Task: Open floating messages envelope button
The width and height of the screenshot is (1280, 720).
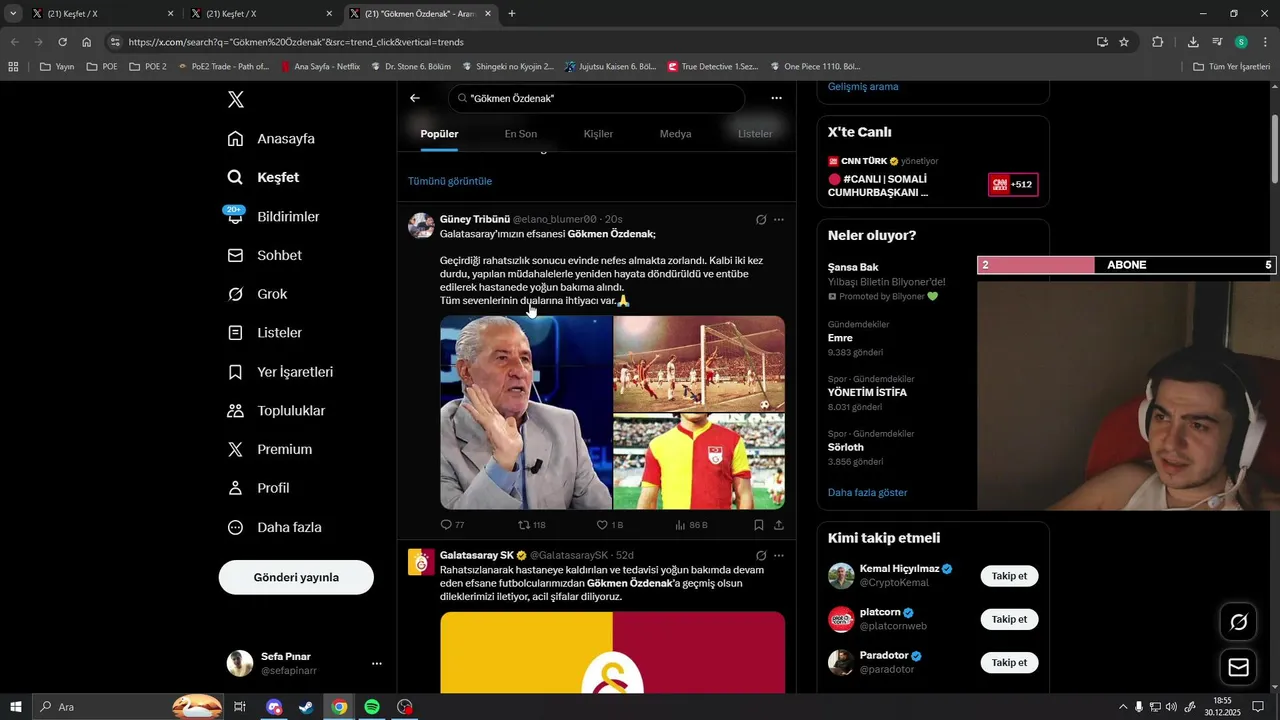Action: pyautogui.click(x=1239, y=667)
